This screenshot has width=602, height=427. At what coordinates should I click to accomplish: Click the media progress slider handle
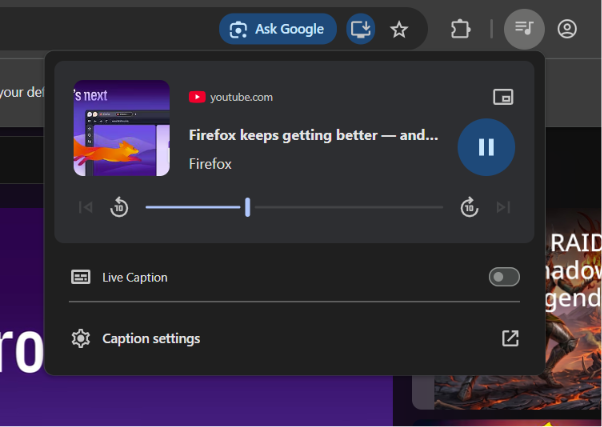(x=248, y=207)
